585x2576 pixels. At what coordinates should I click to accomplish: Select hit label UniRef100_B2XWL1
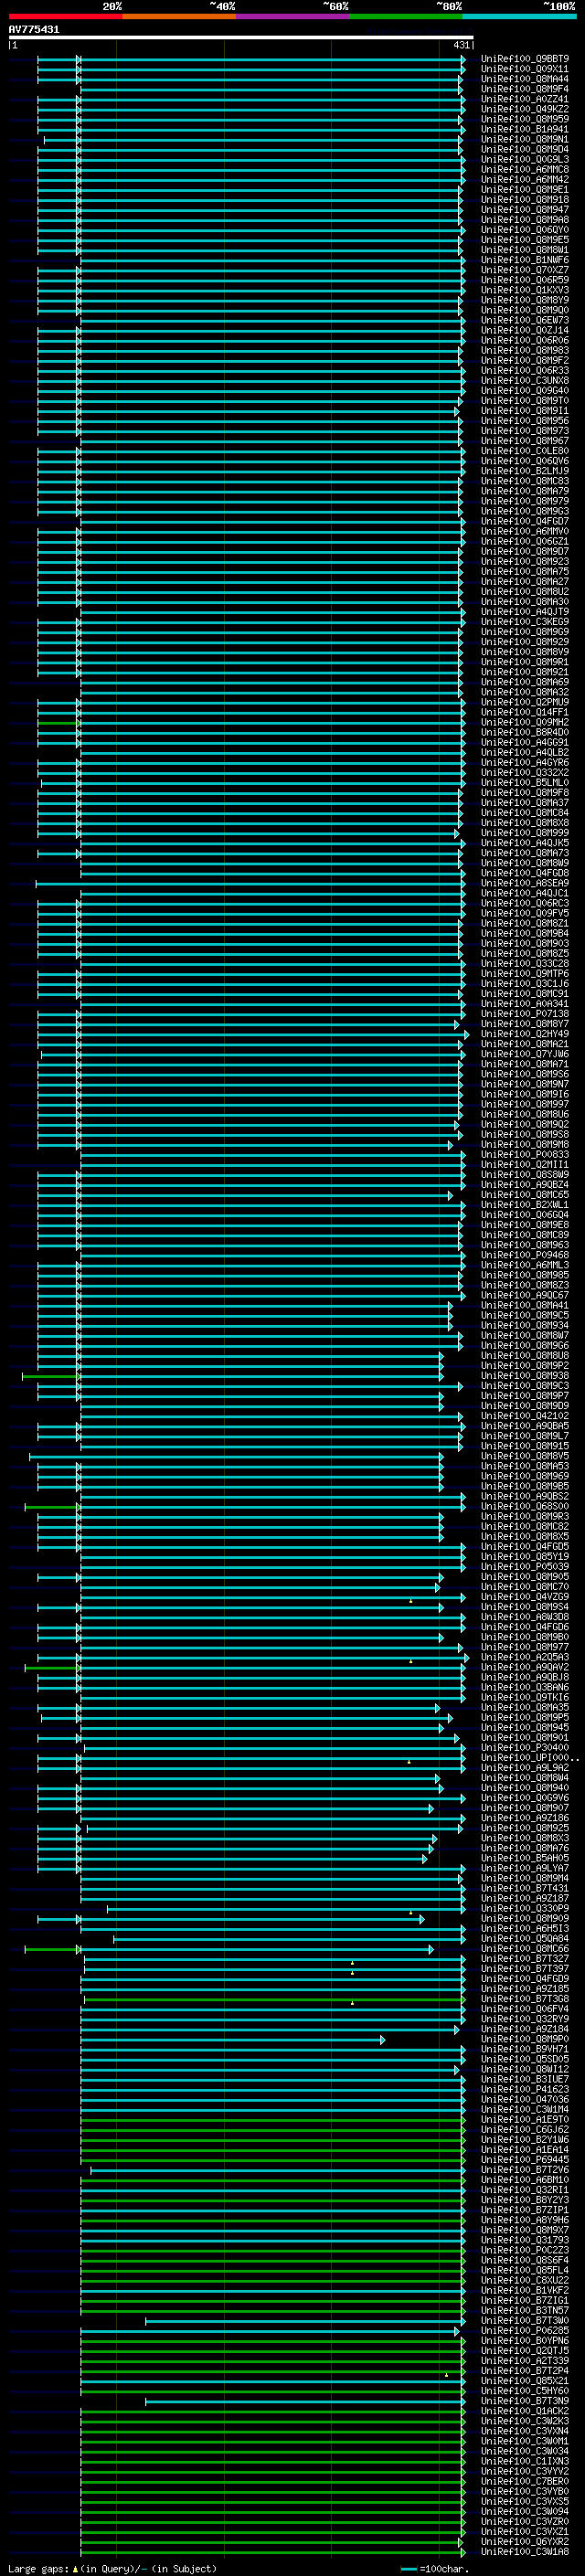click(525, 1205)
